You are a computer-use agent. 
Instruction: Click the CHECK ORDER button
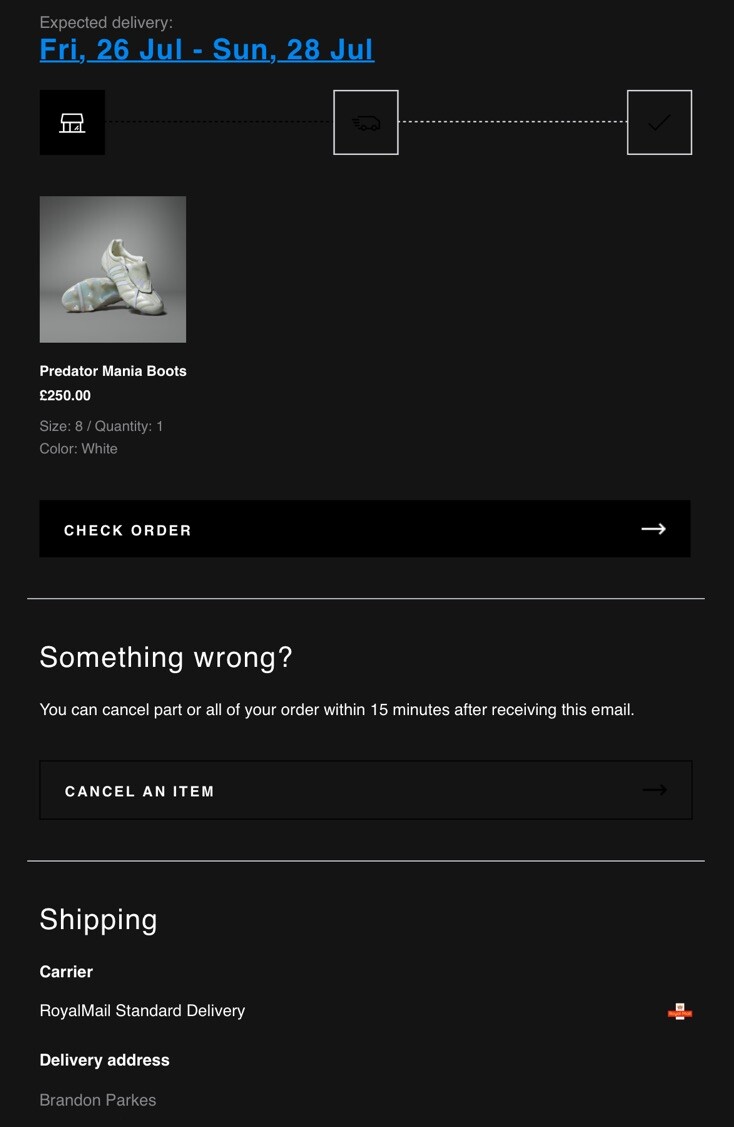pos(365,529)
